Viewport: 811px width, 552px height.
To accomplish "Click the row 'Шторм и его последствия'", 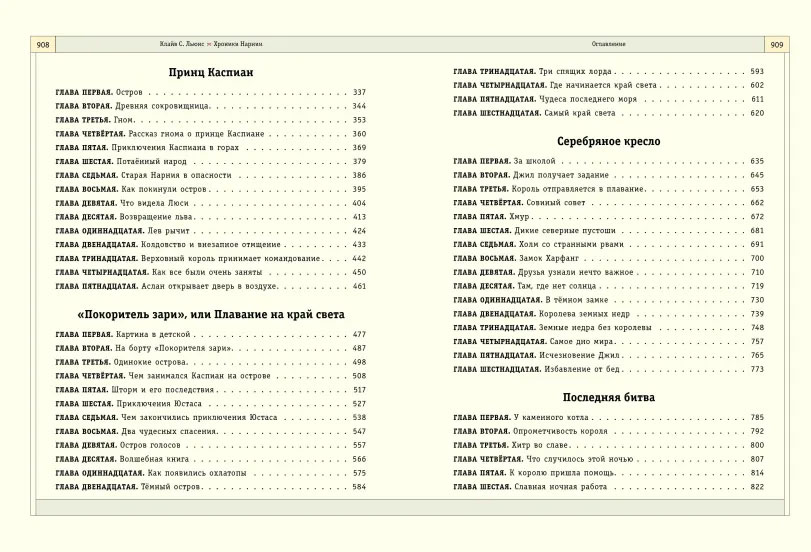I will [x=211, y=390].
